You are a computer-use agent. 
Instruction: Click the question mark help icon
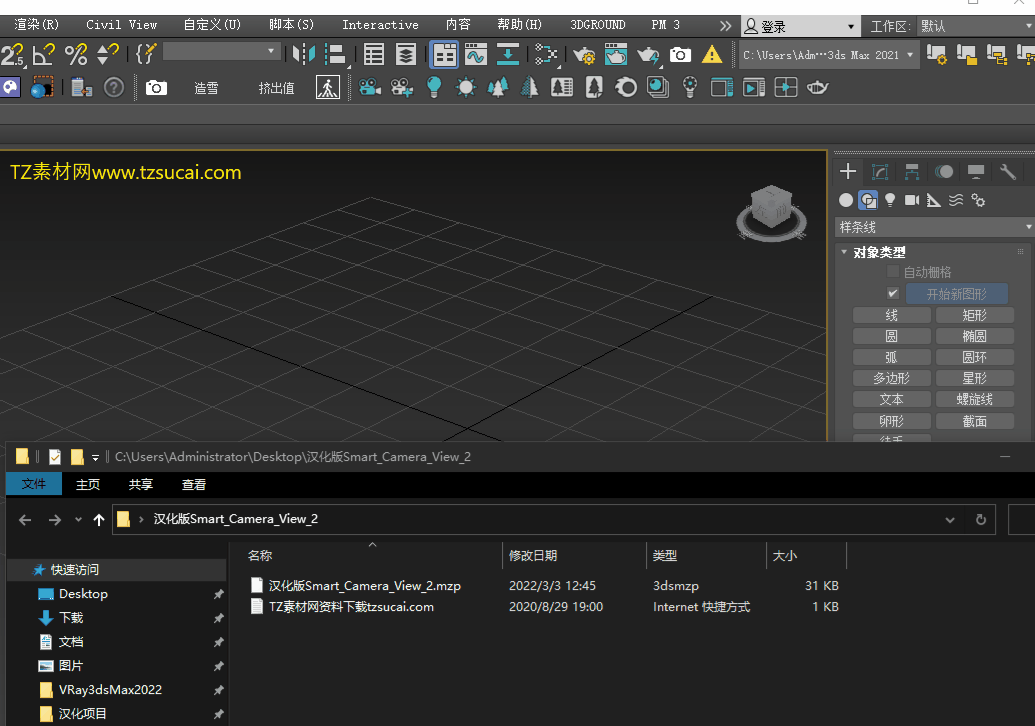114,87
